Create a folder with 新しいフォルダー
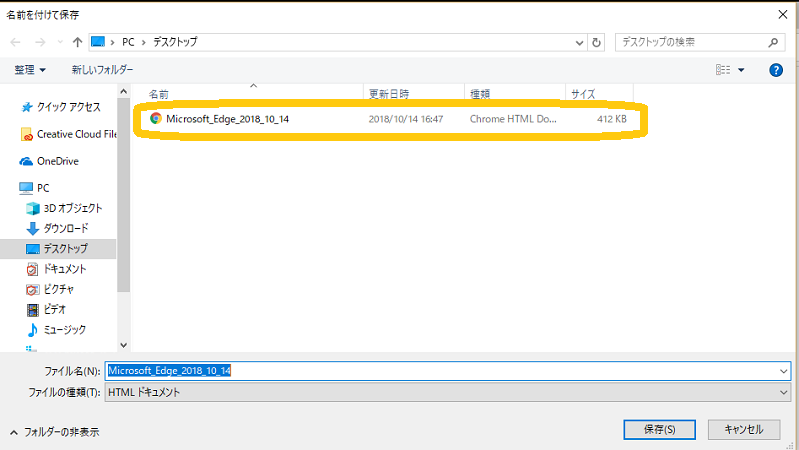 tap(102, 70)
